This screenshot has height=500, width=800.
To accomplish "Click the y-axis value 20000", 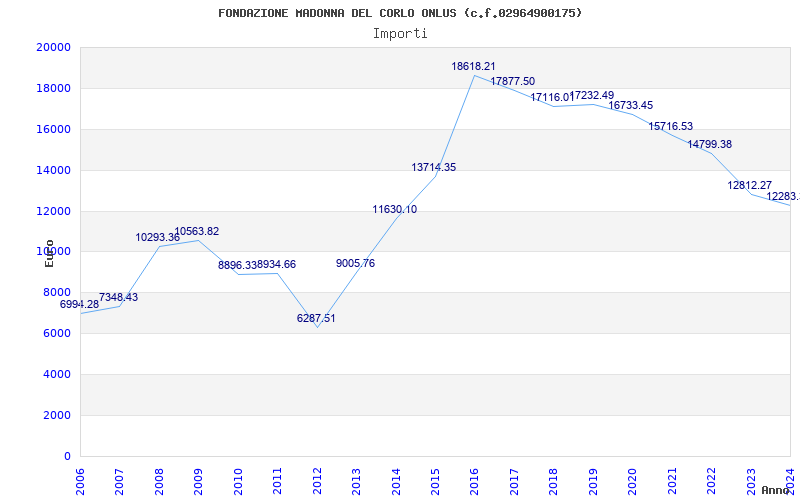I will click(54, 47).
